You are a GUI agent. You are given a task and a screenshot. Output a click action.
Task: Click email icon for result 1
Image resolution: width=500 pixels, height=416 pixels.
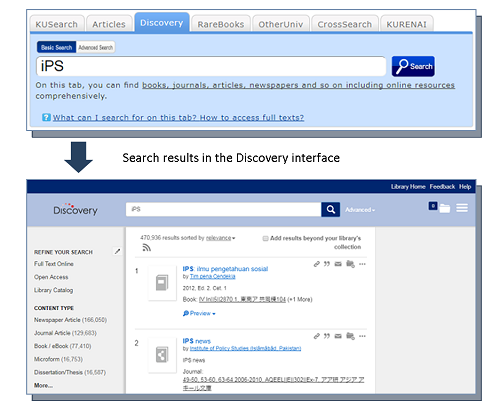coord(338,264)
